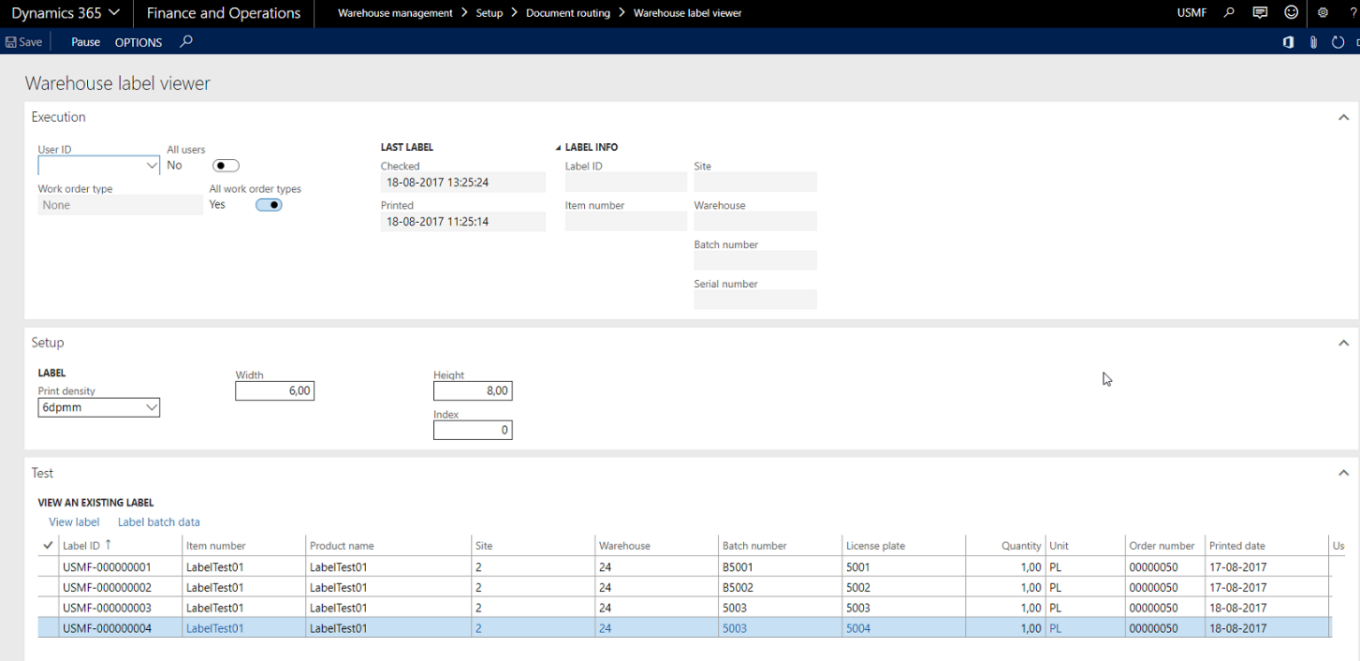Open the Print density dropdown
Screen dimensions: 1360x661
[153, 407]
